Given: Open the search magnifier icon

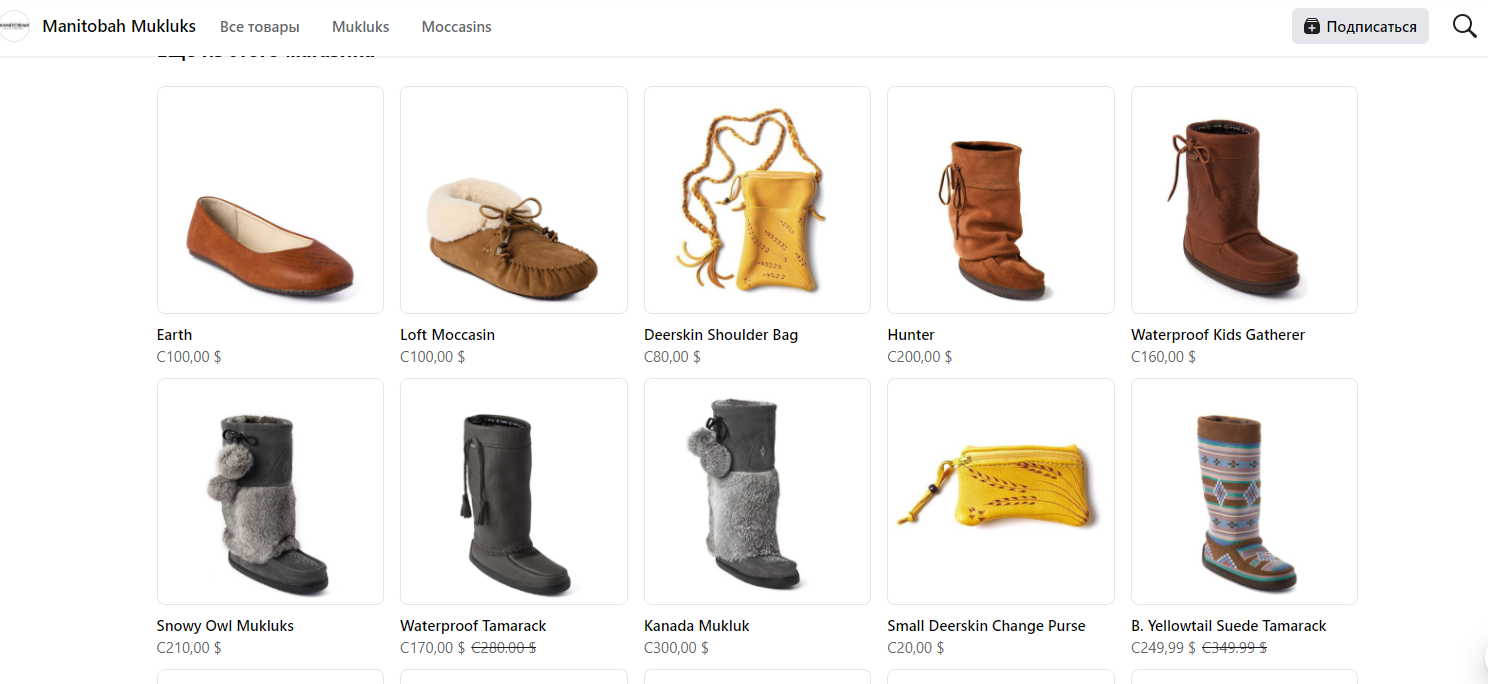Looking at the screenshot, I should [1464, 27].
